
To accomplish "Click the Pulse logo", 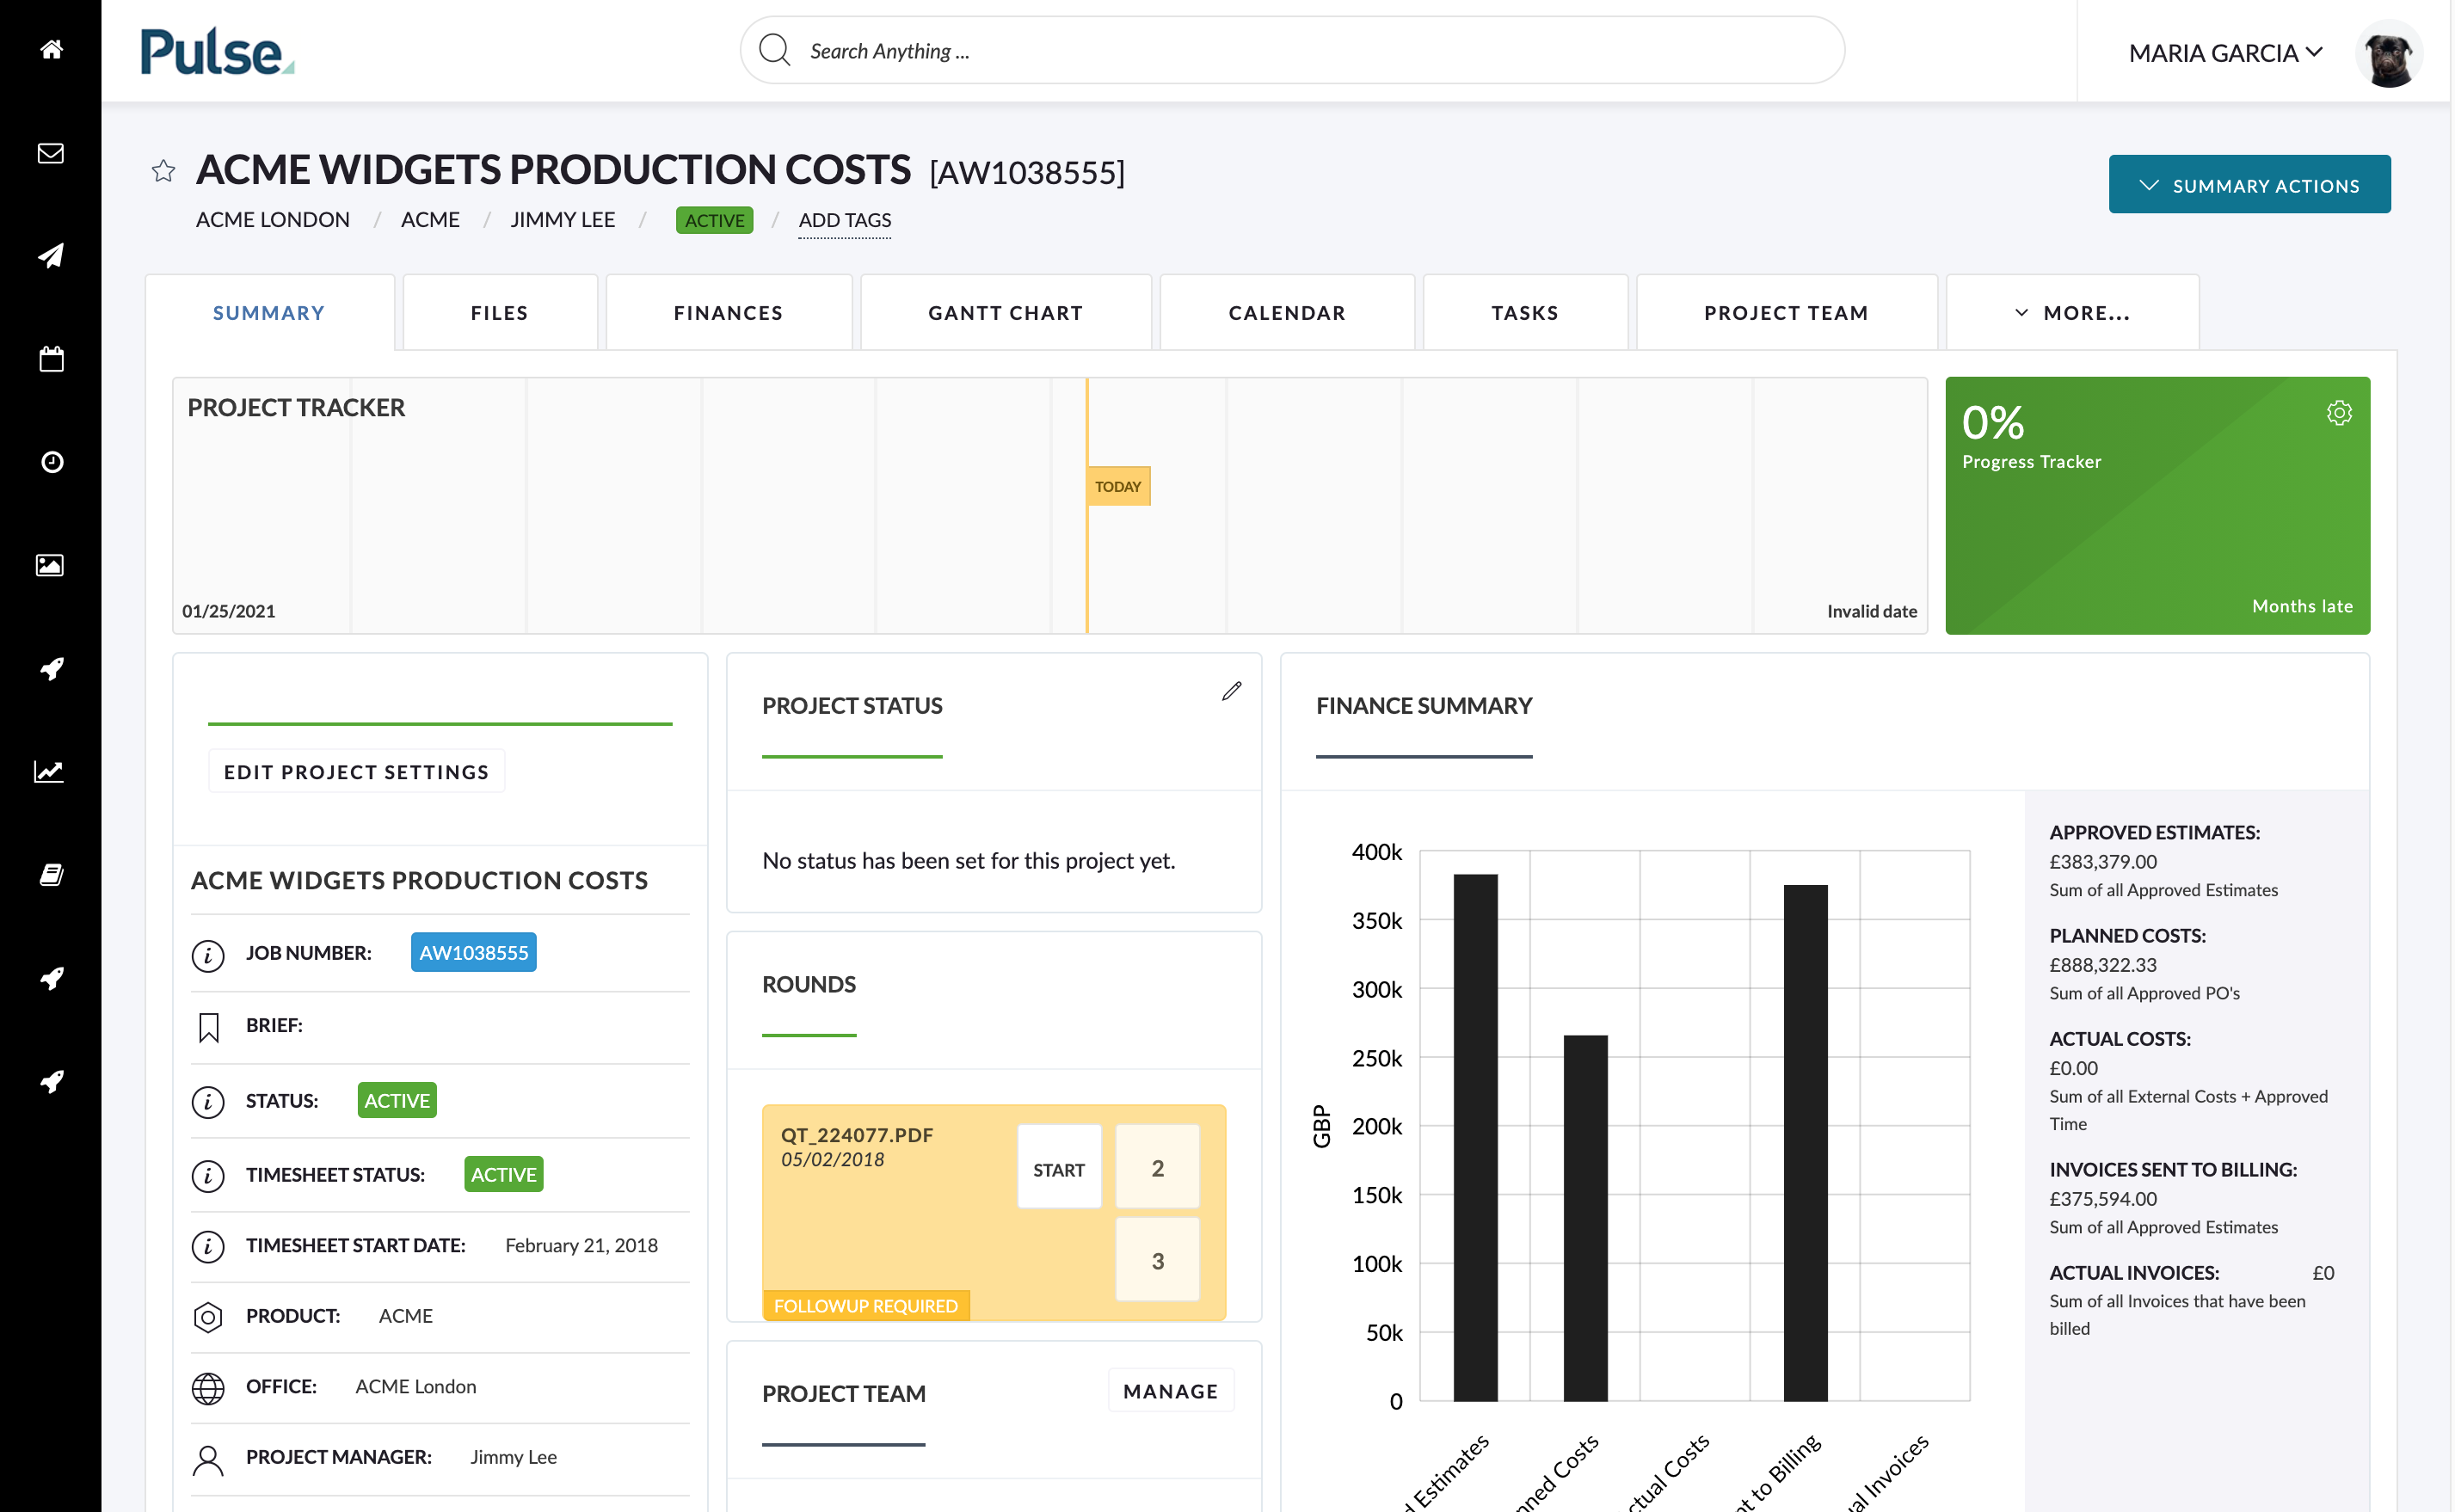I will coord(217,52).
